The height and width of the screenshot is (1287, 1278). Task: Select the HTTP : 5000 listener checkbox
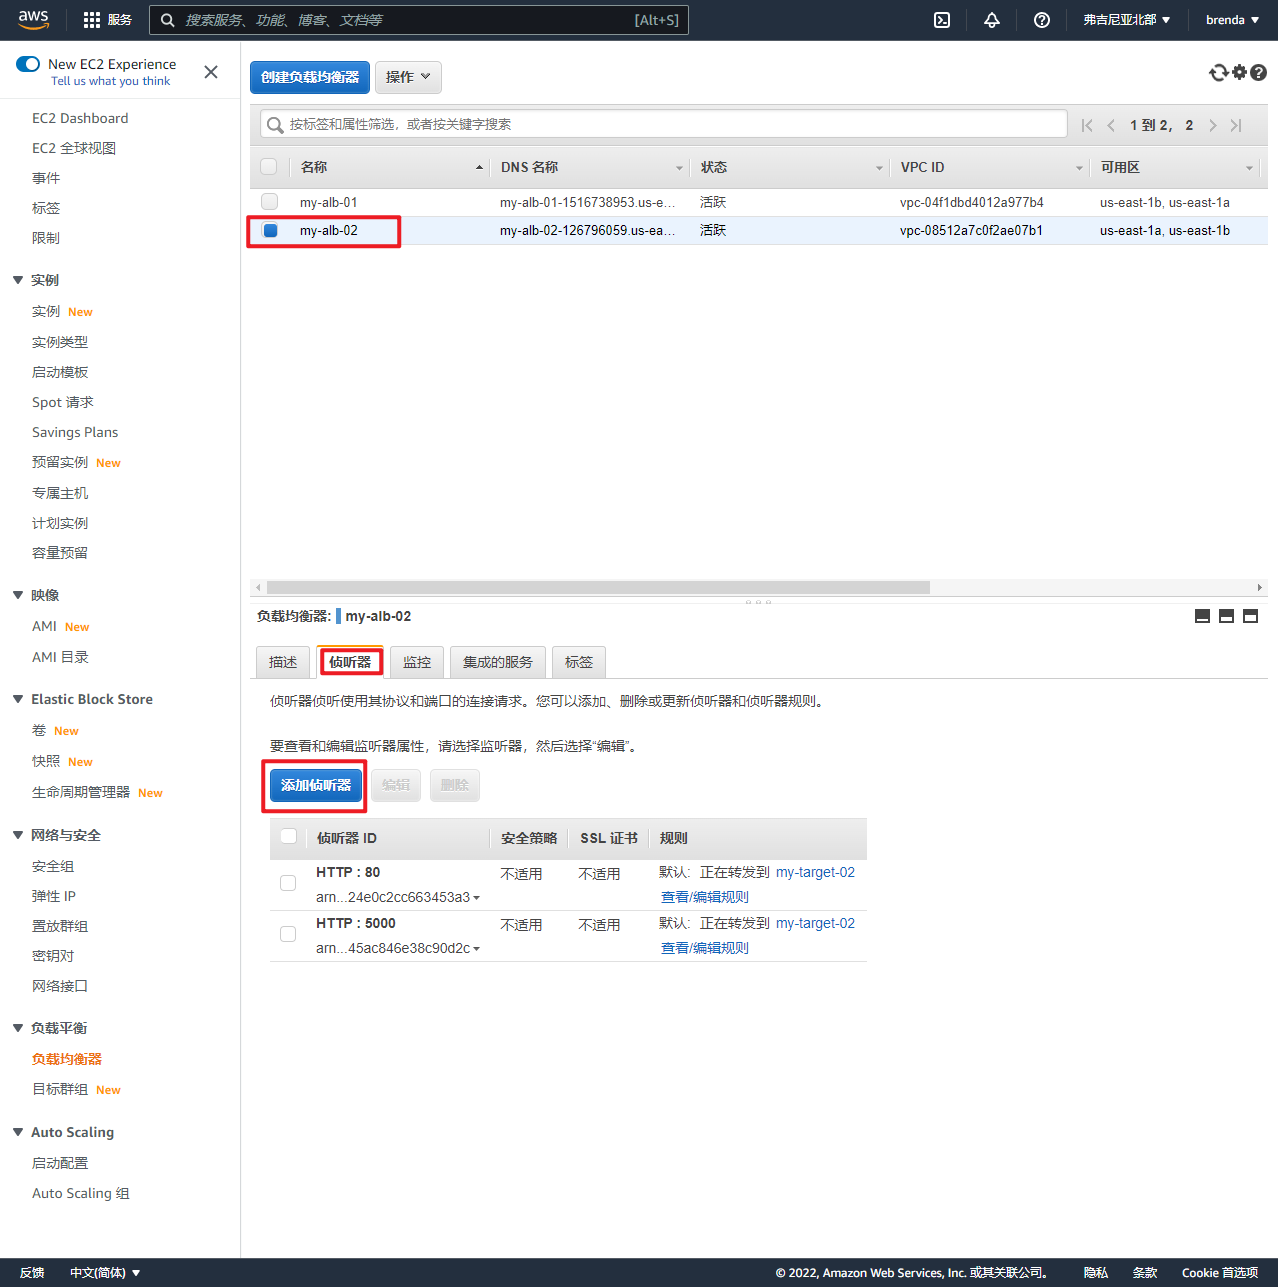point(288,934)
